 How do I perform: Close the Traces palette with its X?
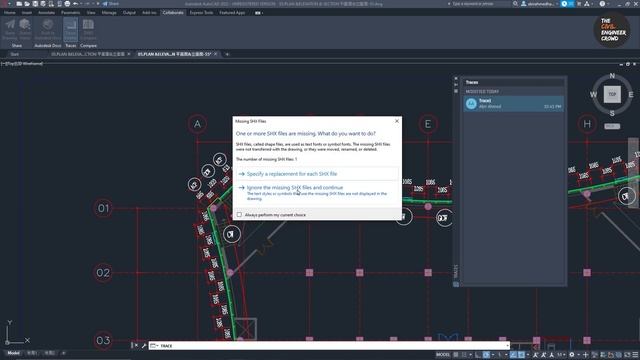tap(456, 78)
